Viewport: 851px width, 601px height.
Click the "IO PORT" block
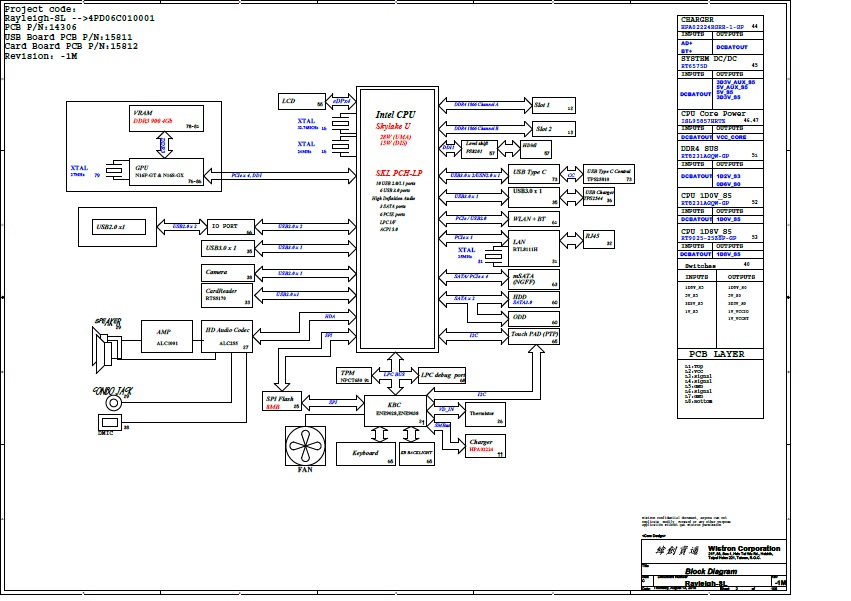click(231, 227)
